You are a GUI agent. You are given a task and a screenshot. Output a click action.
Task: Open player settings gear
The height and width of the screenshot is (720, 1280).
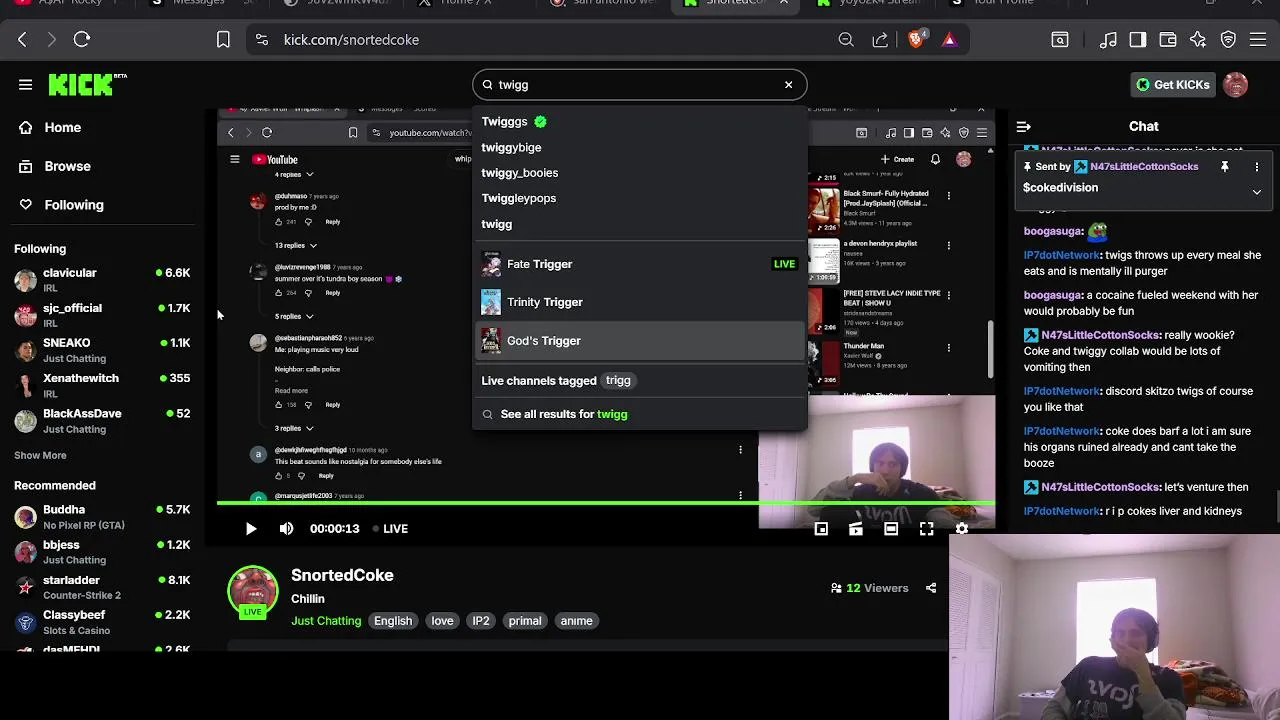point(961,529)
